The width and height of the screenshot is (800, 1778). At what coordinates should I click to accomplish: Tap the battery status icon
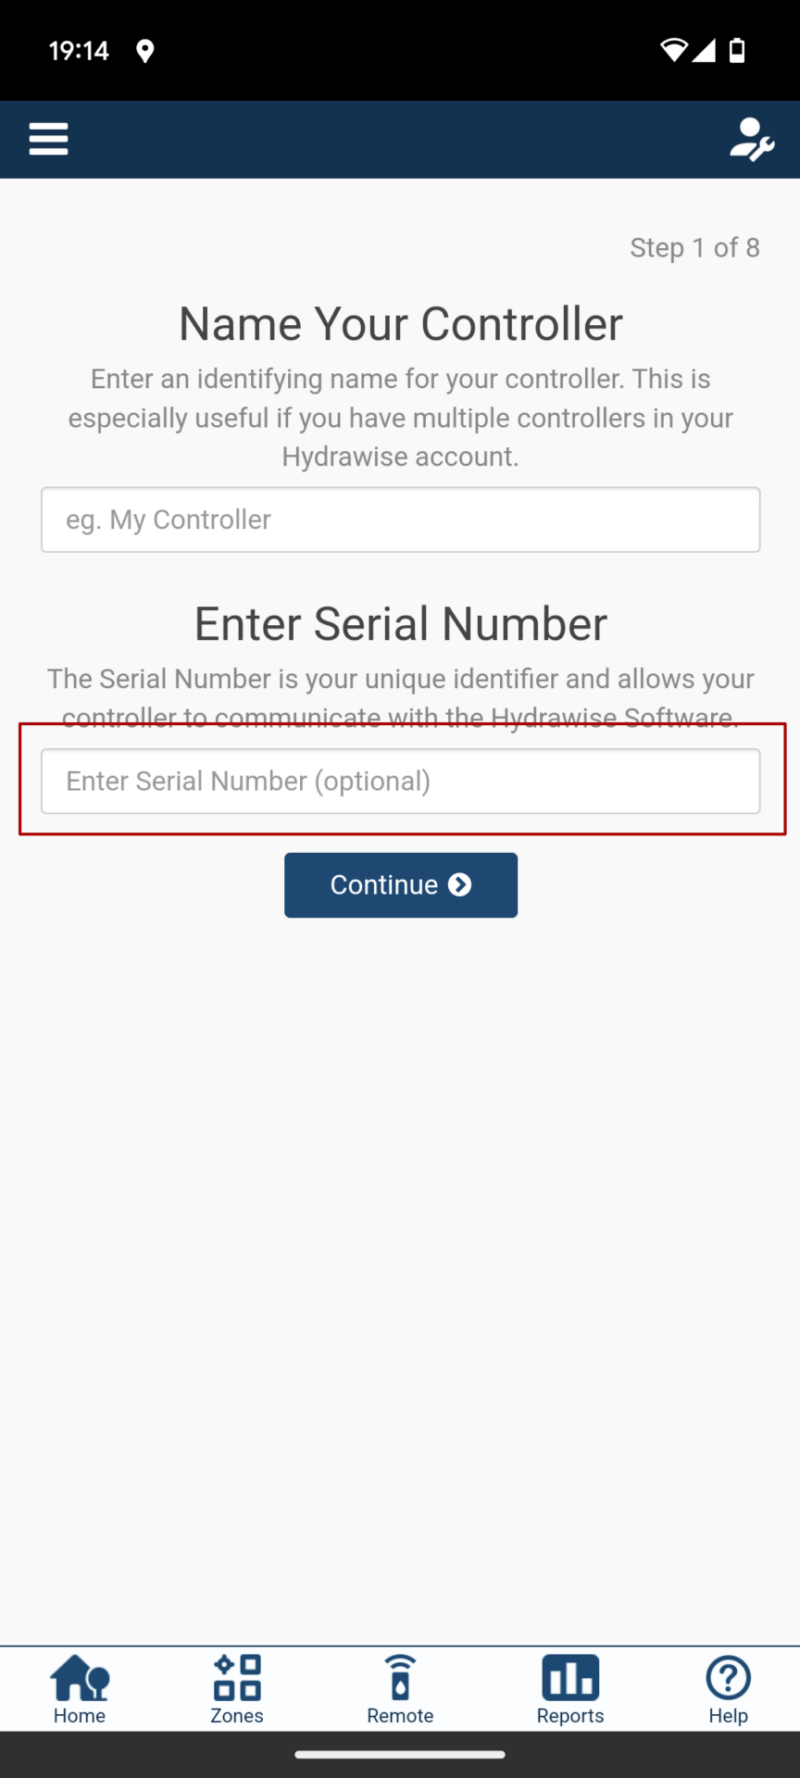[x=737, y=50]
